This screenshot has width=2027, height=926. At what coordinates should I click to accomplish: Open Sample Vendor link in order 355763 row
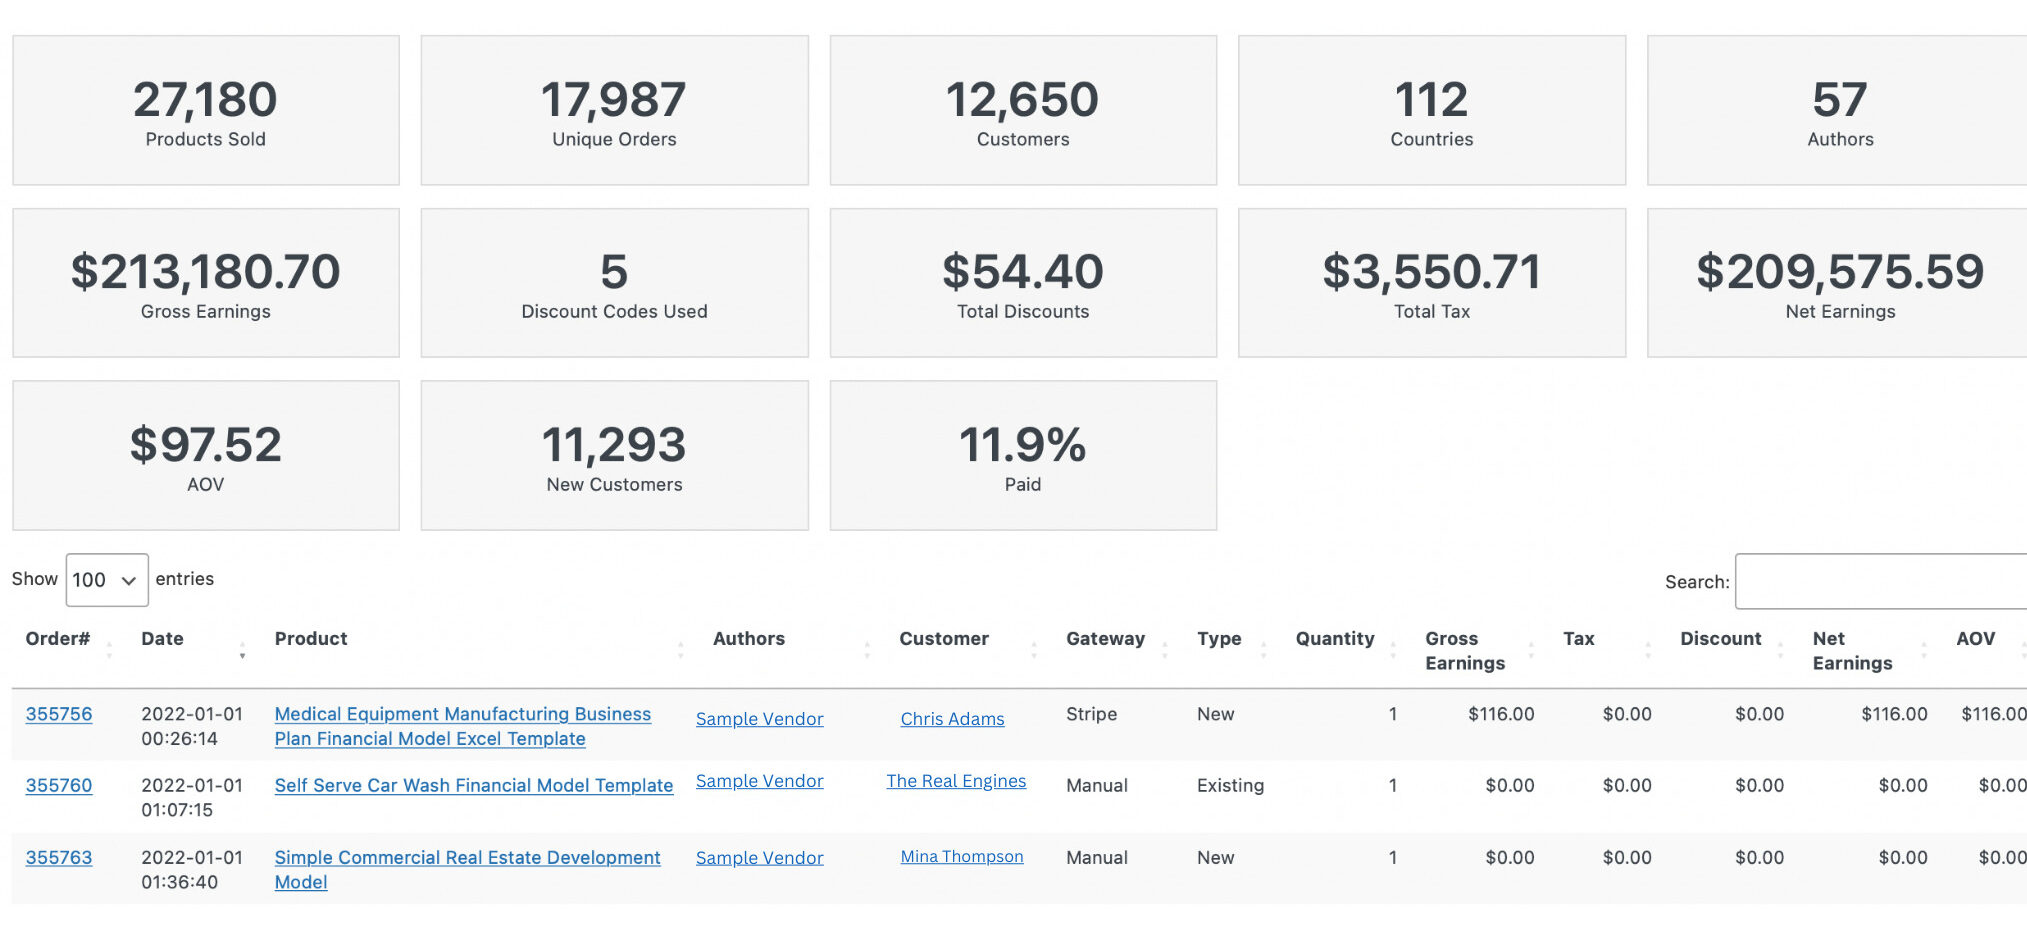[760, 858]
